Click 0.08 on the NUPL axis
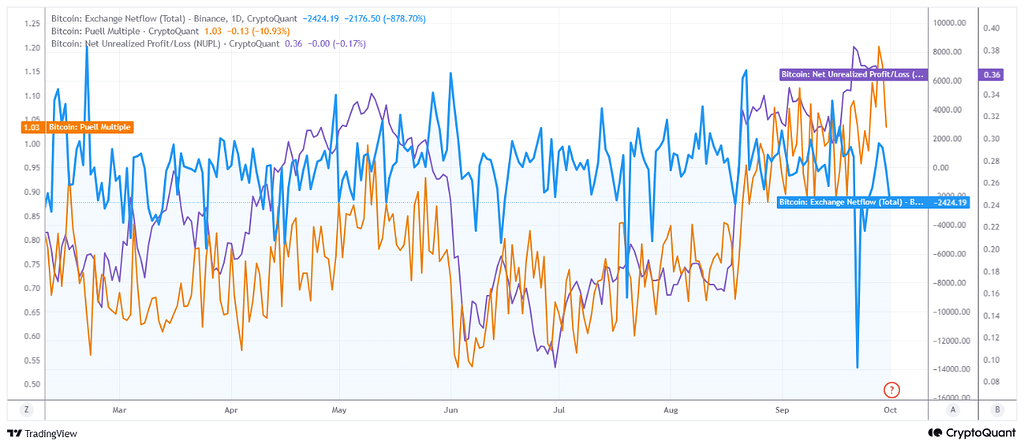This screenshot has height=446, width=1024. (x=991, y=381)
